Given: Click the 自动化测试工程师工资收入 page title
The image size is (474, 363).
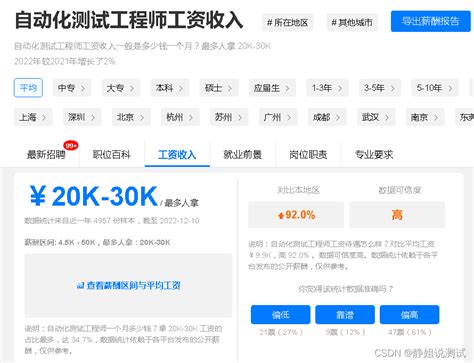Looking at the screenshot, I should click(x=129, y=20).
